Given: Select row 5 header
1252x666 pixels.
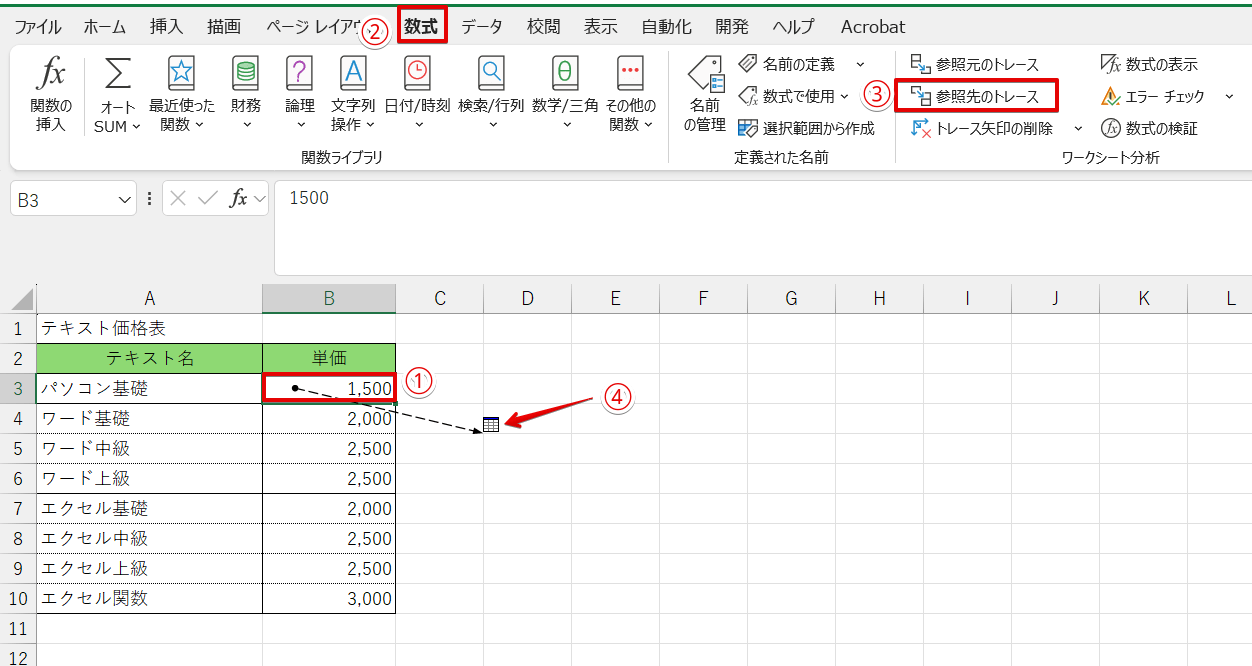Looking at the screenshot, I should [x=18, y=448].
